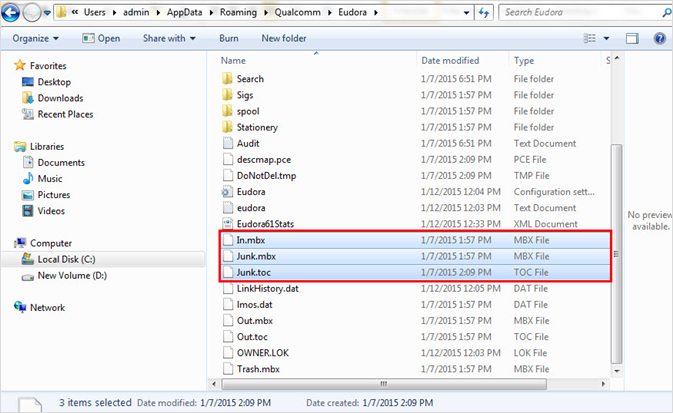This screenshot has height=413, width=673.
Task: Click the Trash.mbx file icon
Action: 227,369
